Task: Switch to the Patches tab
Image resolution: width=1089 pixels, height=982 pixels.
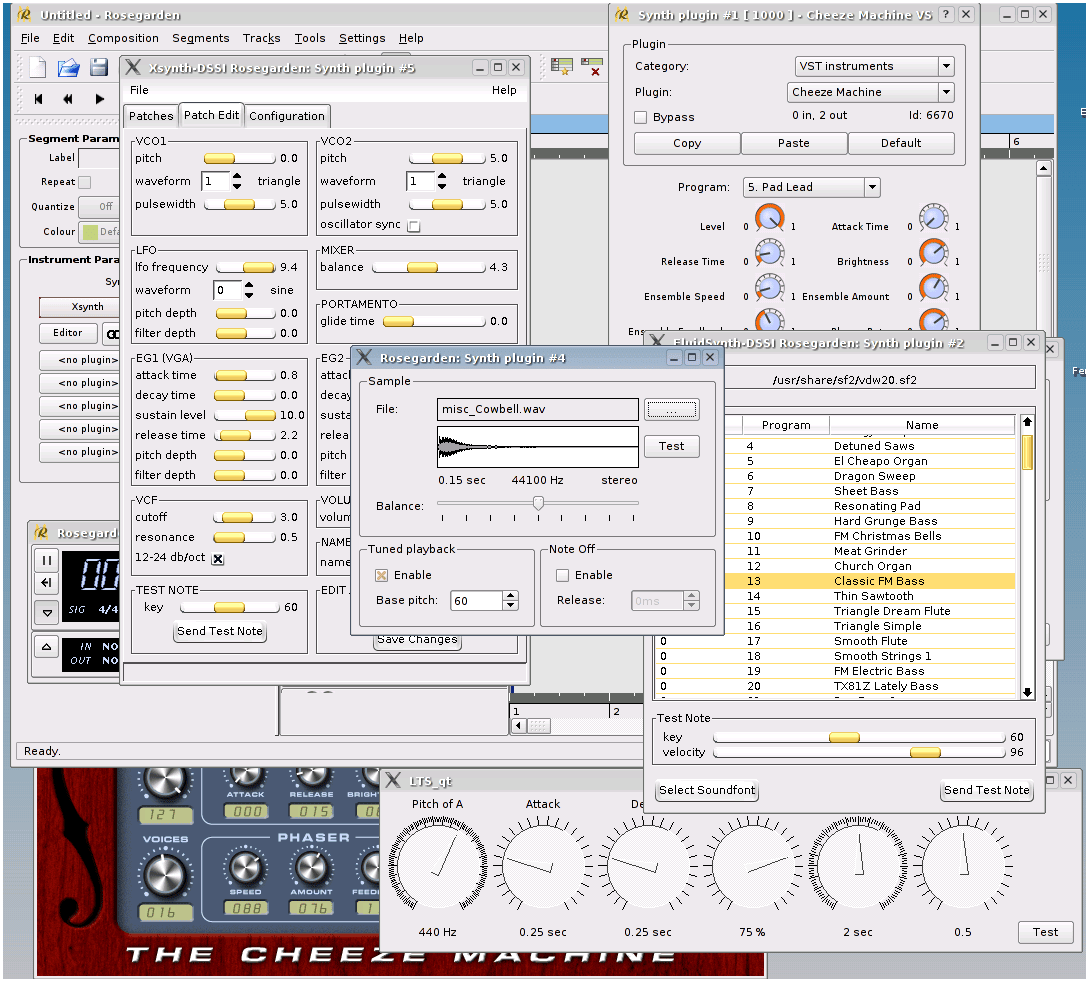Action: 151,116
